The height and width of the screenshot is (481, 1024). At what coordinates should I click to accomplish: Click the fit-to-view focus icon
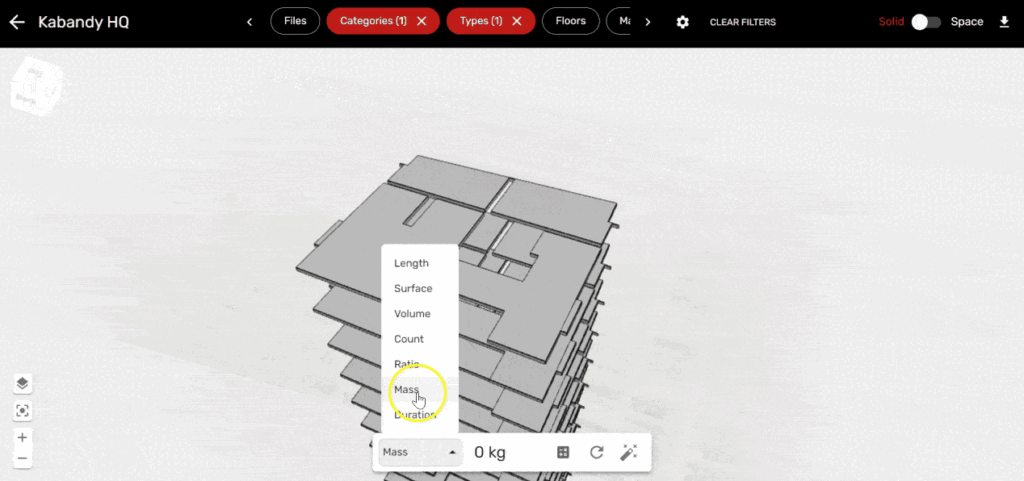click(x=23, y=411)
